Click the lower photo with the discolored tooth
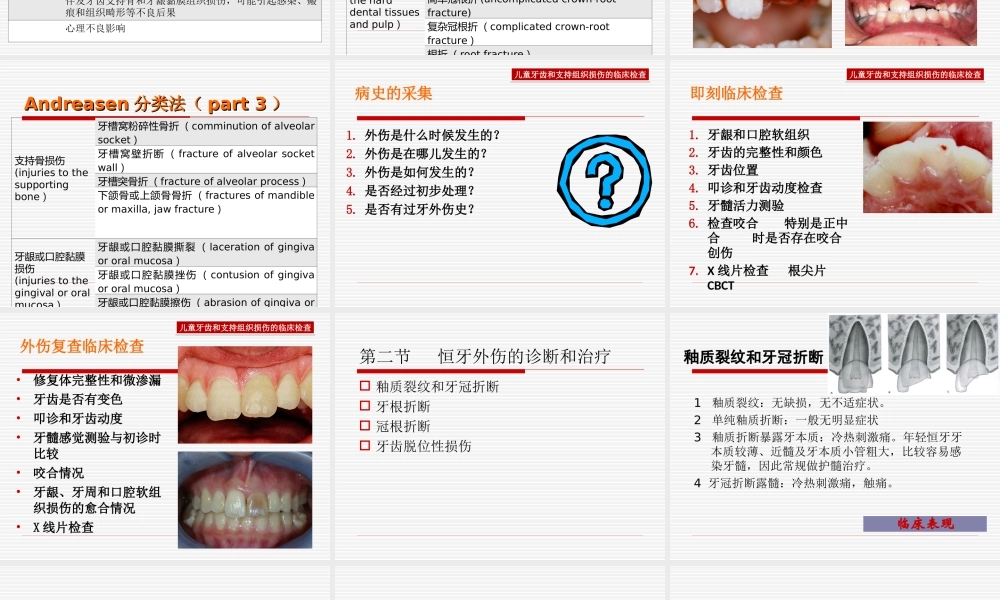This screenshot has height=600, width=1000. pyautogui.click(x=245, y=500)
